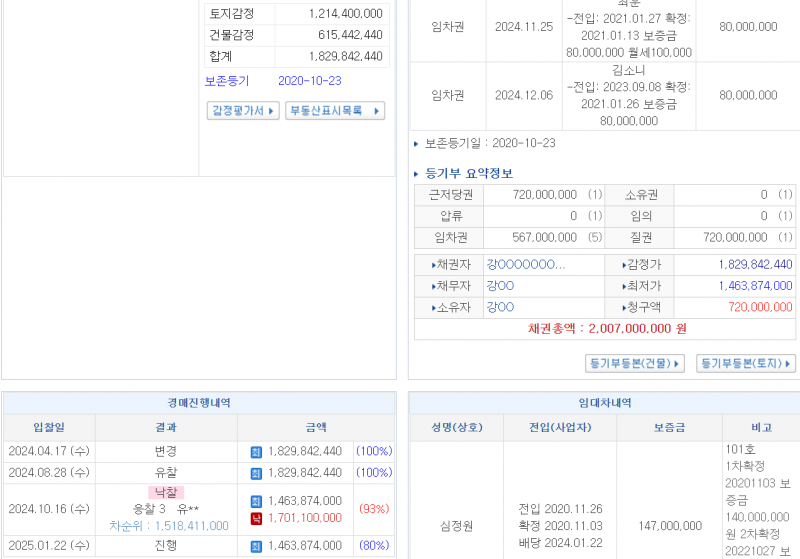The image size is (800, 559).
Task: Open the 감정평가서 appraisal report button
Action: 243,111
